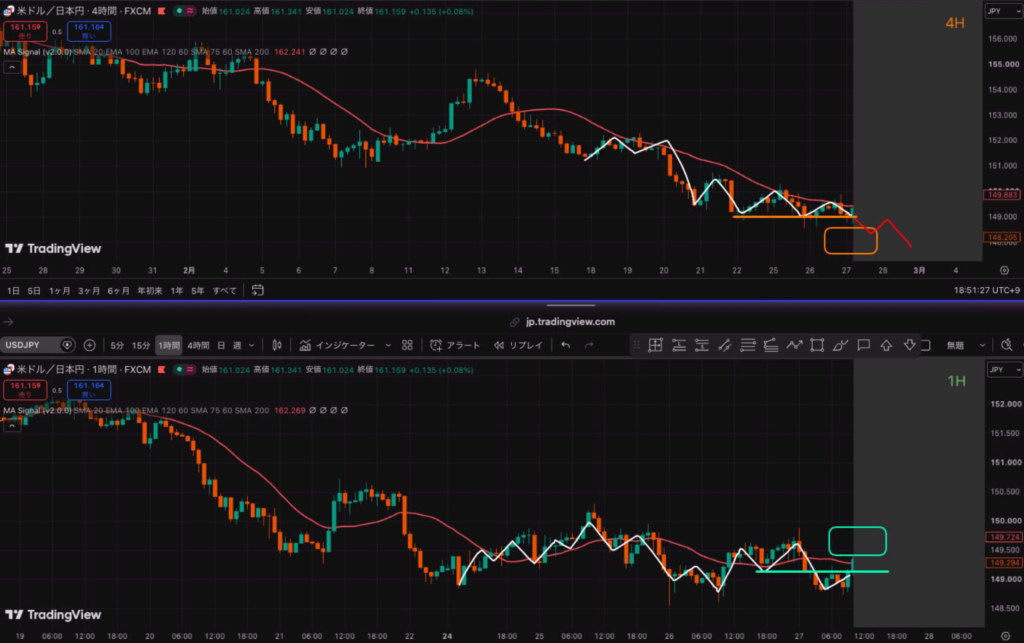Click 買い buy button on 4H chart
Viewport: 1024px width, 643px height.
click(x=89, y=31)
